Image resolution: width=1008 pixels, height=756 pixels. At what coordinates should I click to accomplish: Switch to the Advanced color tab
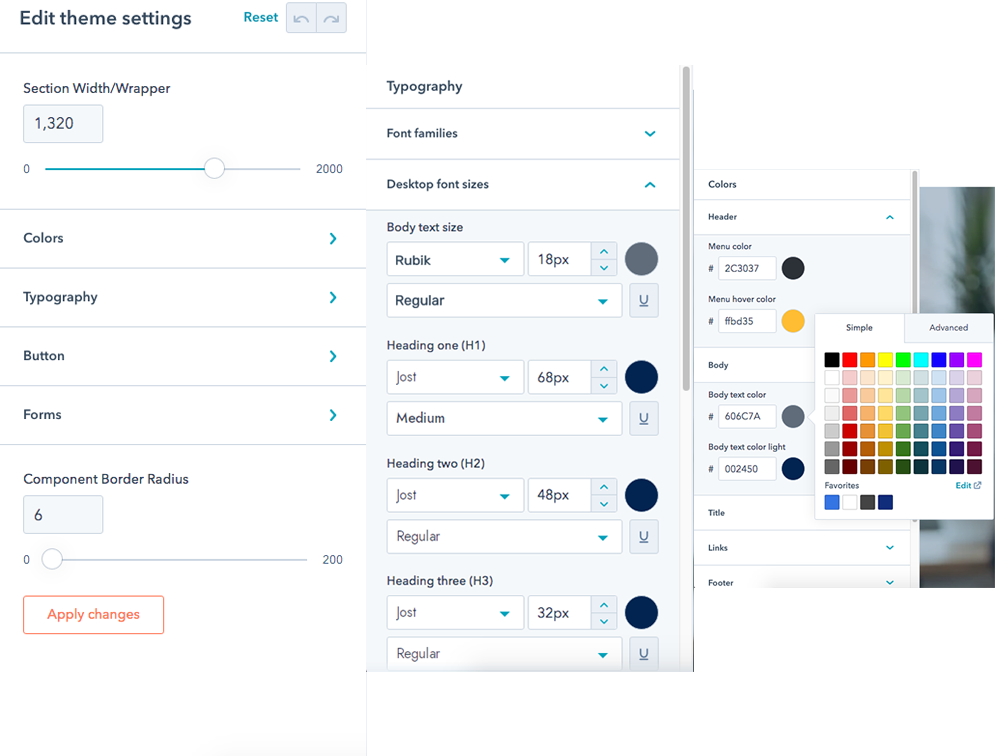click(947, 327)
